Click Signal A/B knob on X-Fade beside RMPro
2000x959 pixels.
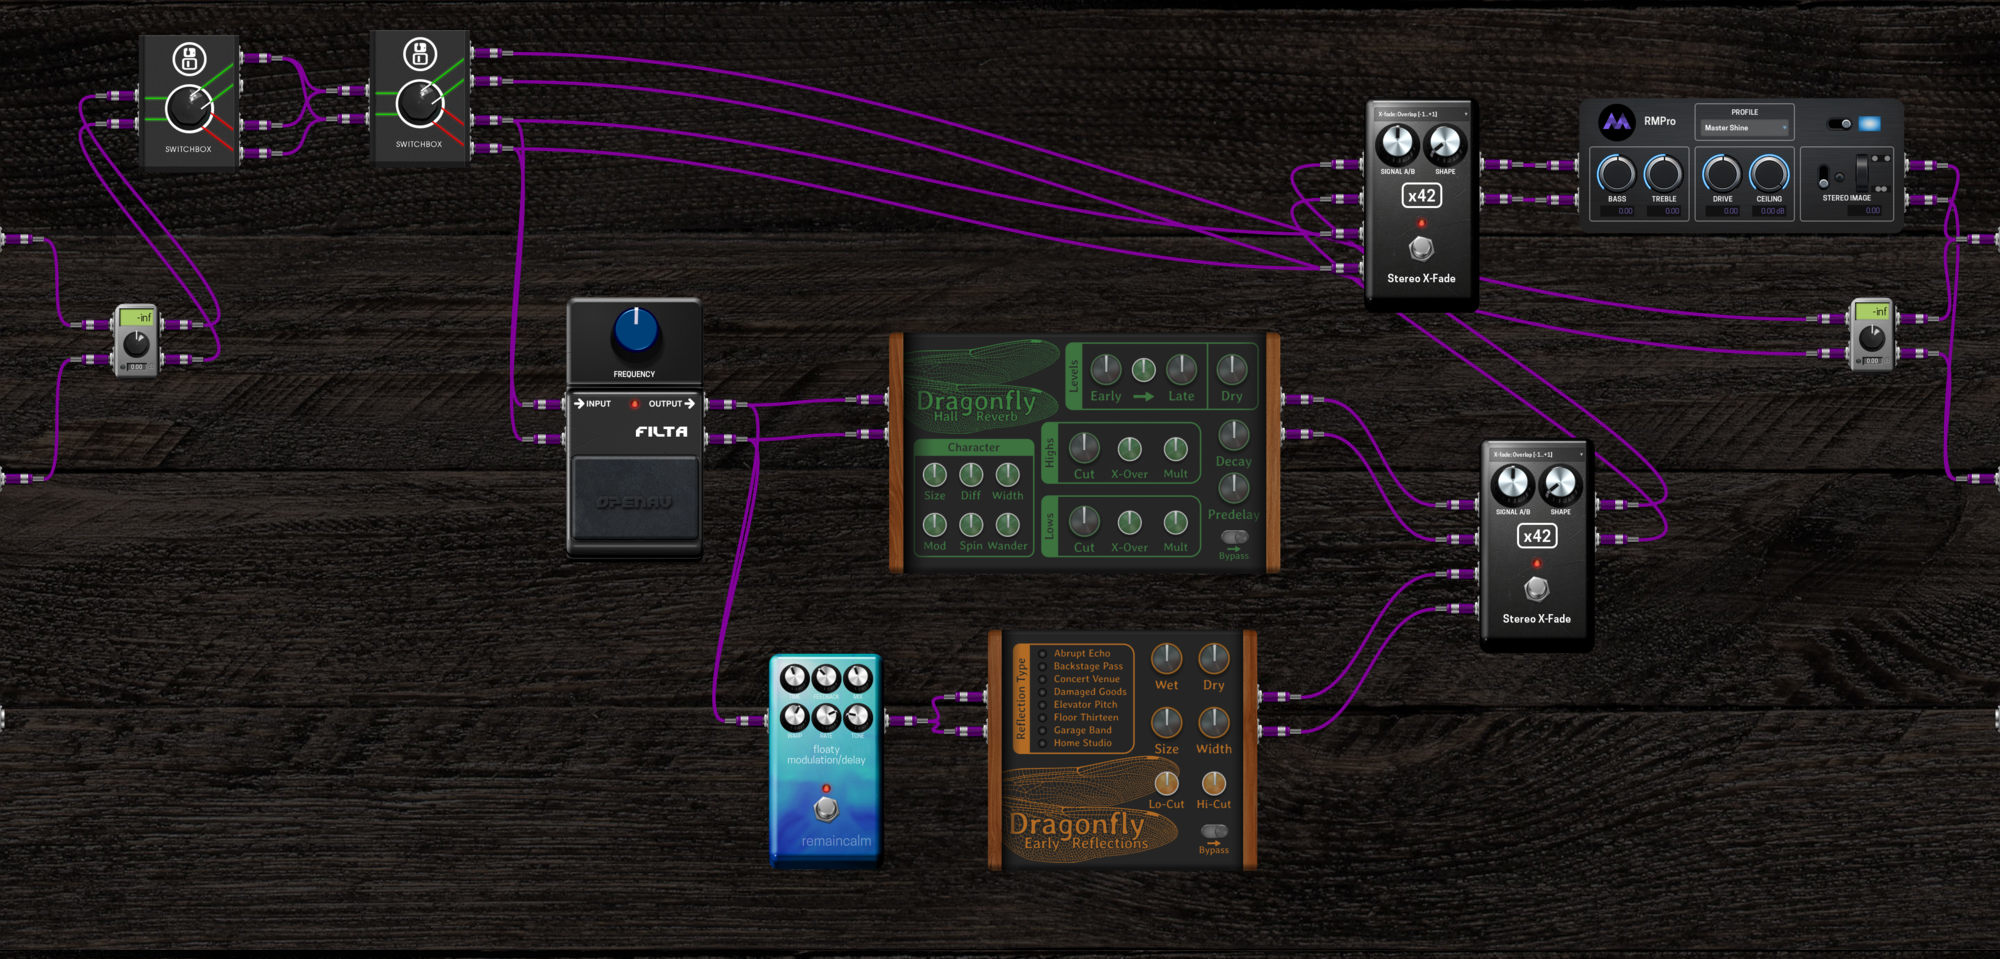[1396, 145]
